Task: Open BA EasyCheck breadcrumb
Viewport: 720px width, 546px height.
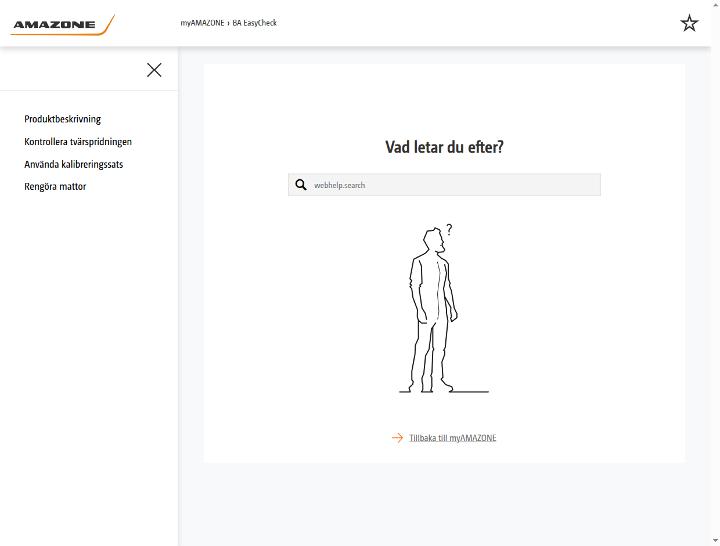Action: tap(254, 23)
